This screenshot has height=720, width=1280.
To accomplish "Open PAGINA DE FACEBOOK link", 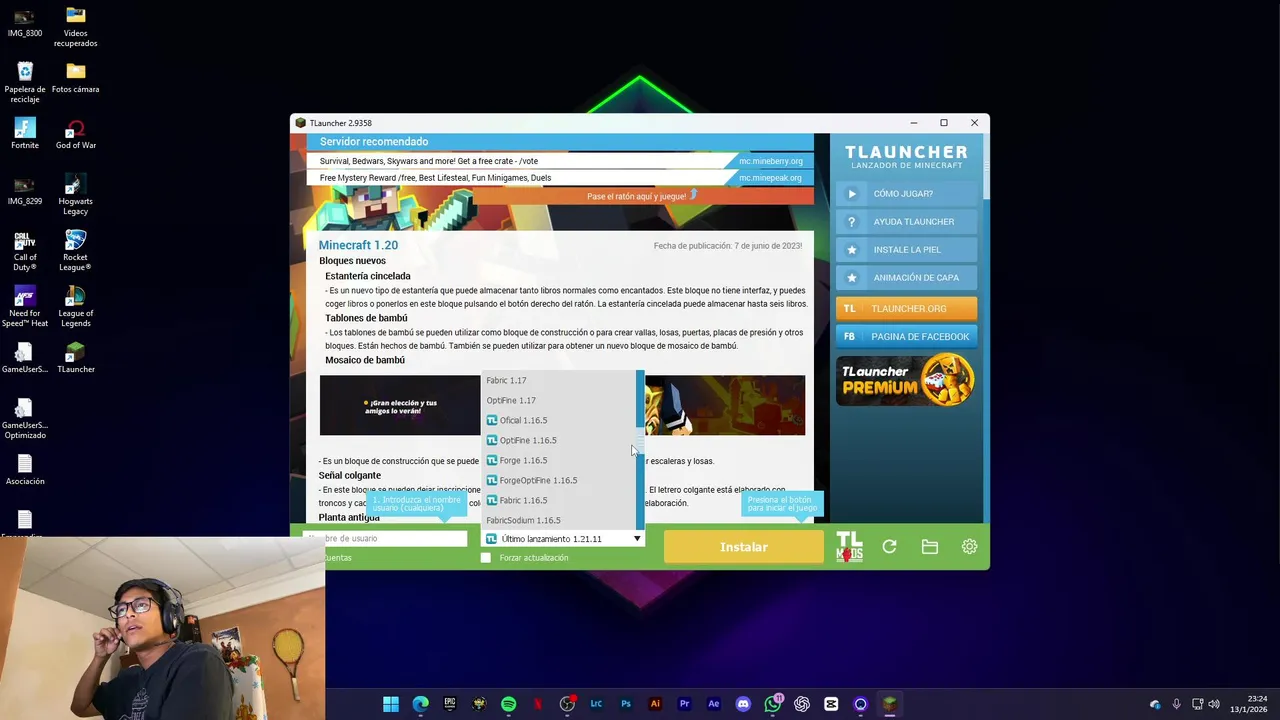I will tap(906, 337).
